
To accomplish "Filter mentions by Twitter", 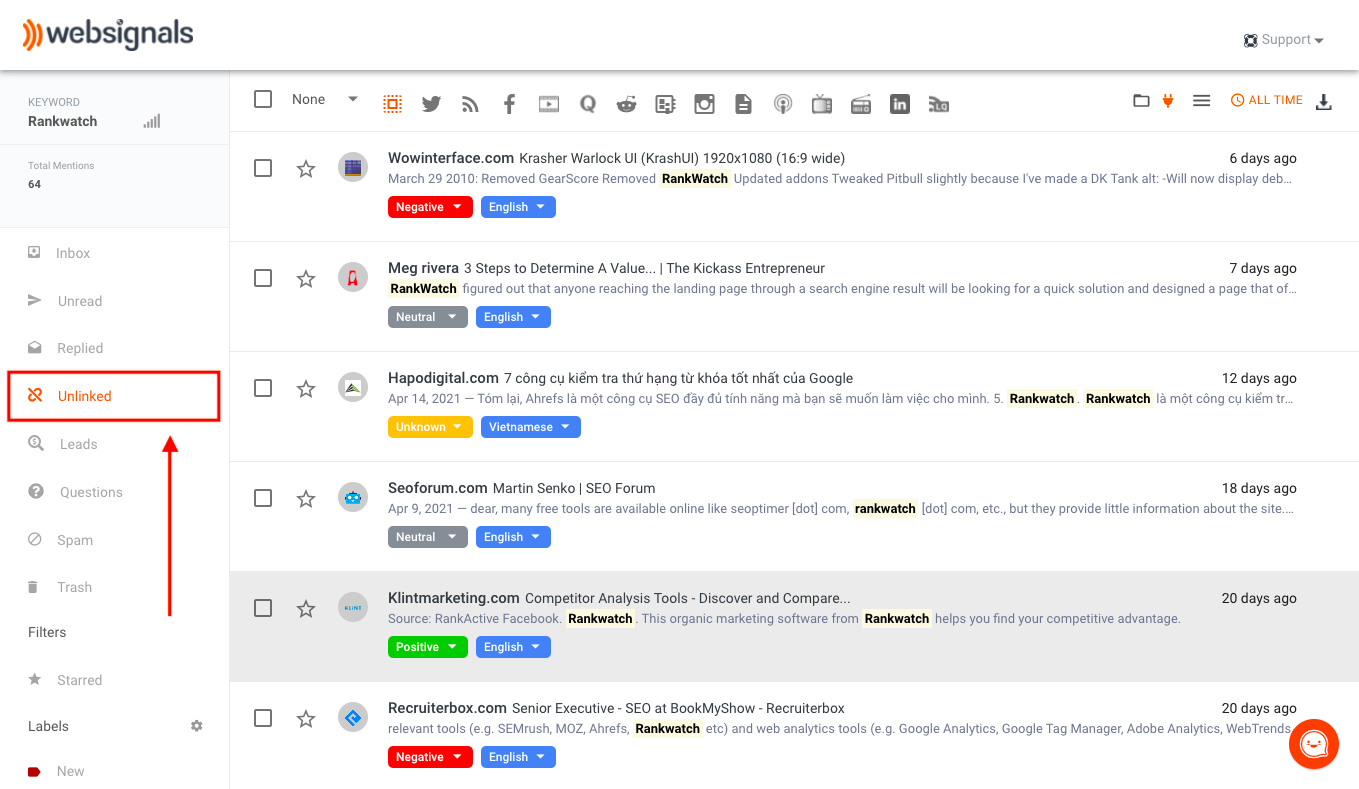I will tap(431, 103).
